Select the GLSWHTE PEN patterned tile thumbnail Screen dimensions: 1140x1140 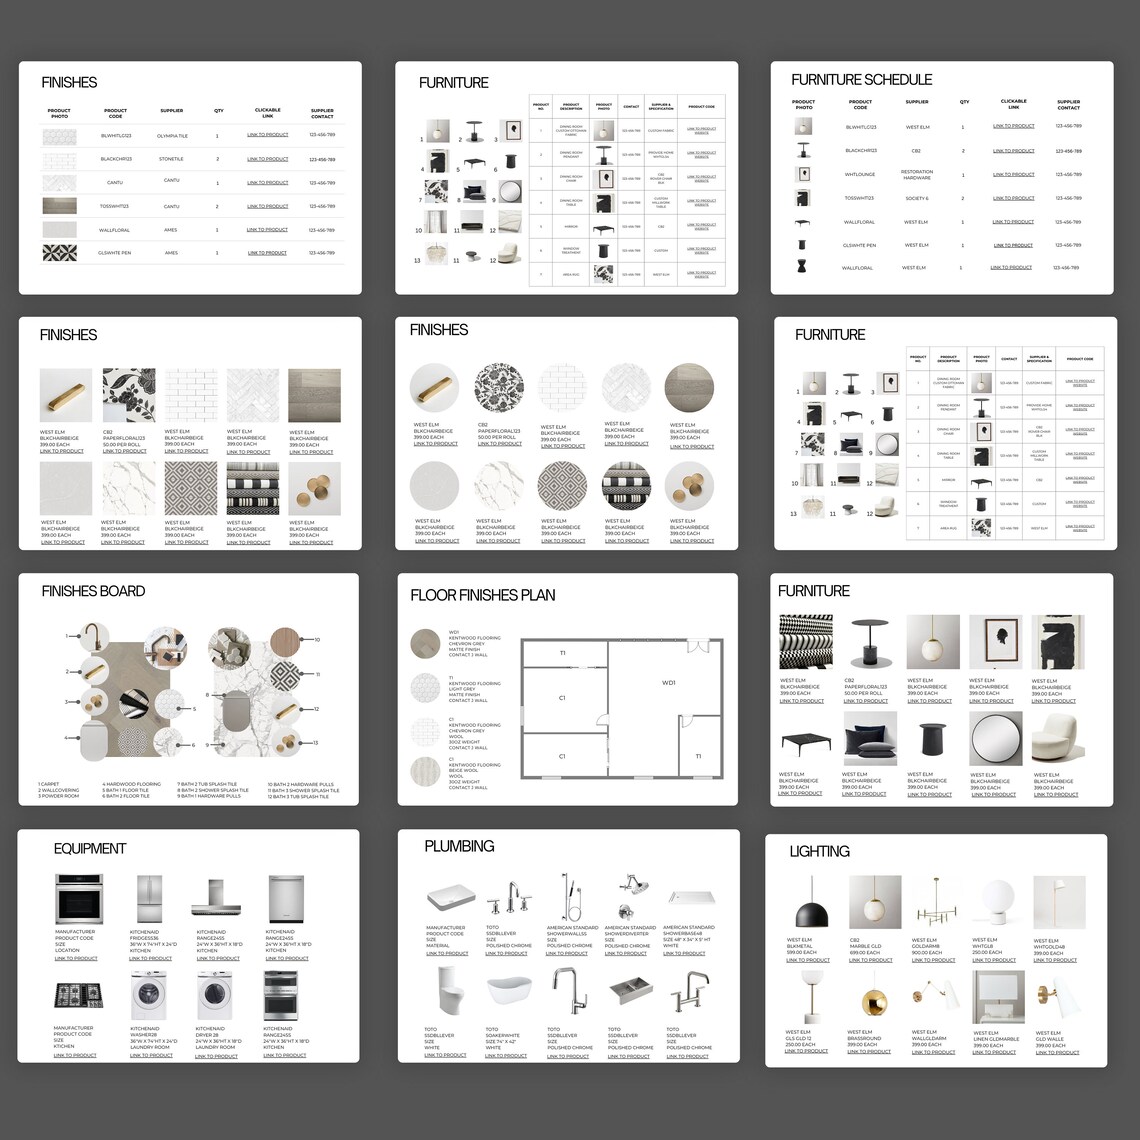(62, 252)
